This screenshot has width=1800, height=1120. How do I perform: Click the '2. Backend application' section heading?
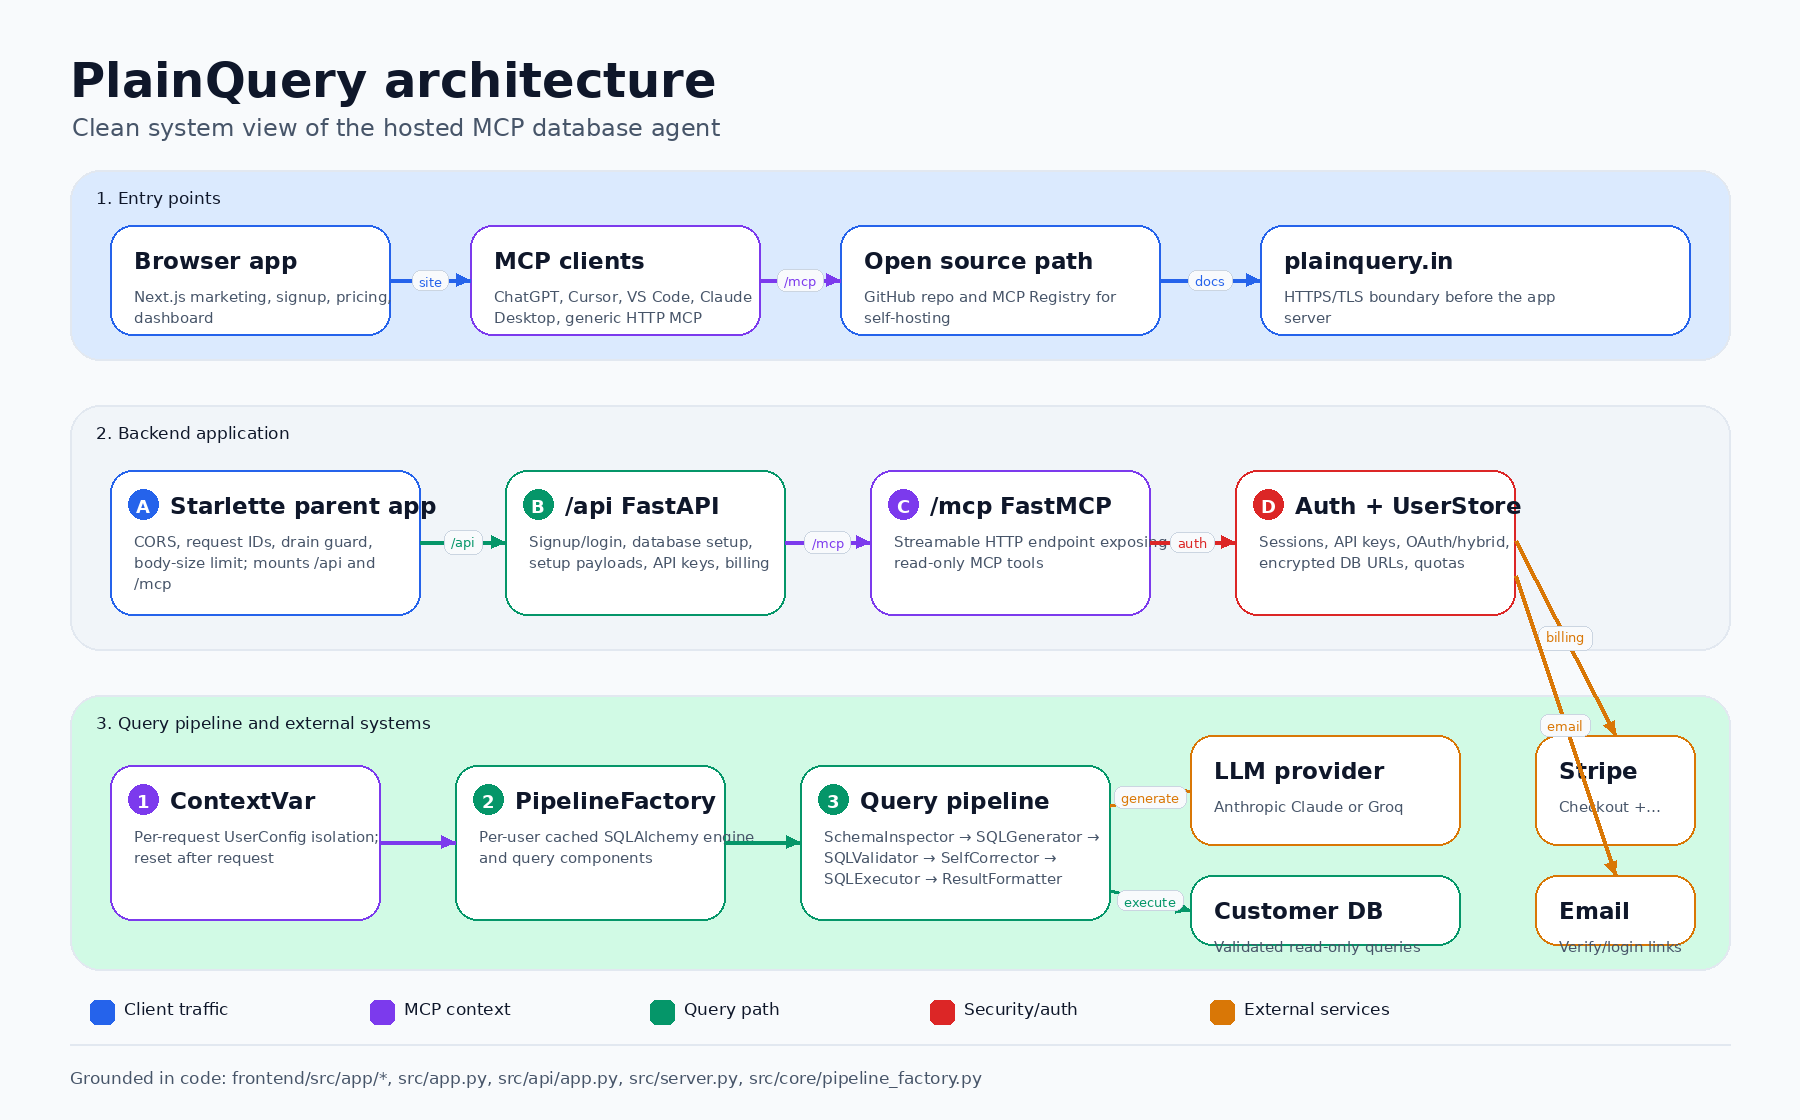click(193, 433)
